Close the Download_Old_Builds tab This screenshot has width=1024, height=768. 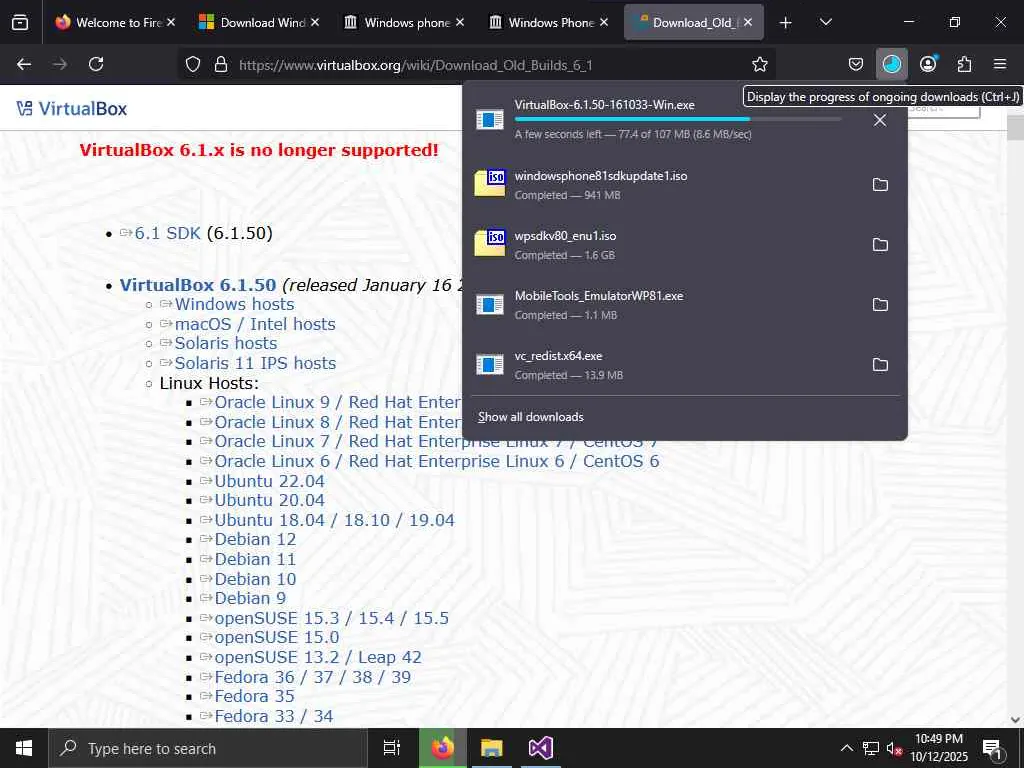pyautogui.click(x=748, y=22)
